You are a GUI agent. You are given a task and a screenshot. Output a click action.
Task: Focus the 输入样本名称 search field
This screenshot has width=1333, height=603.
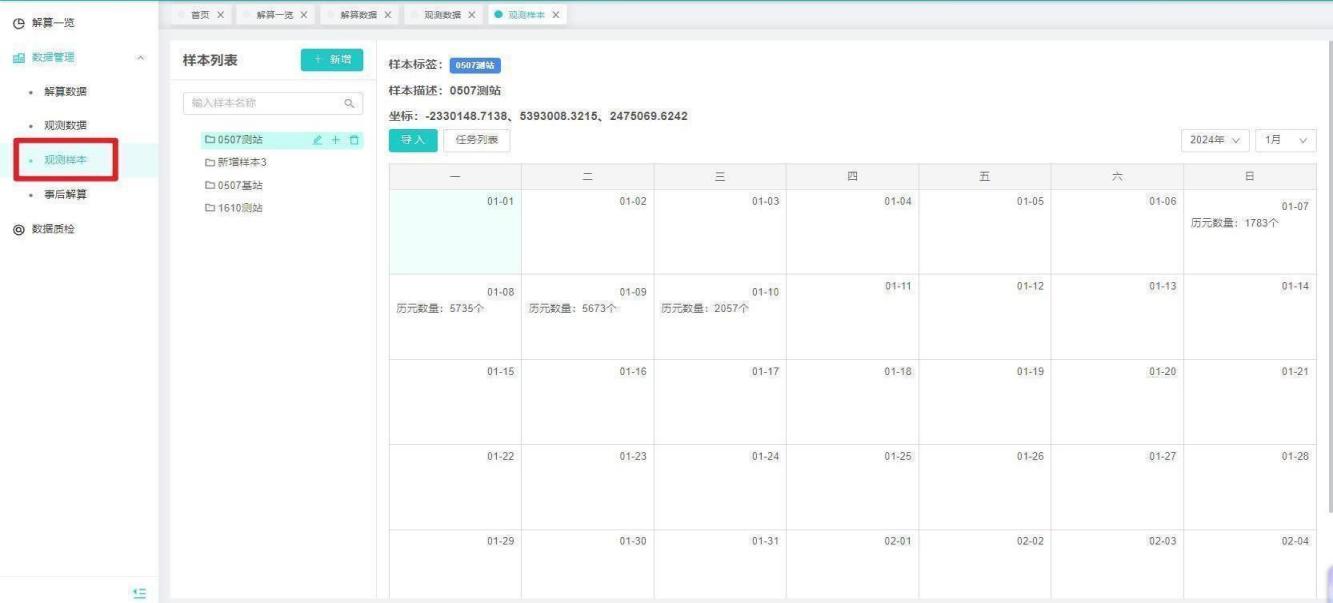(x=263, y=103)
